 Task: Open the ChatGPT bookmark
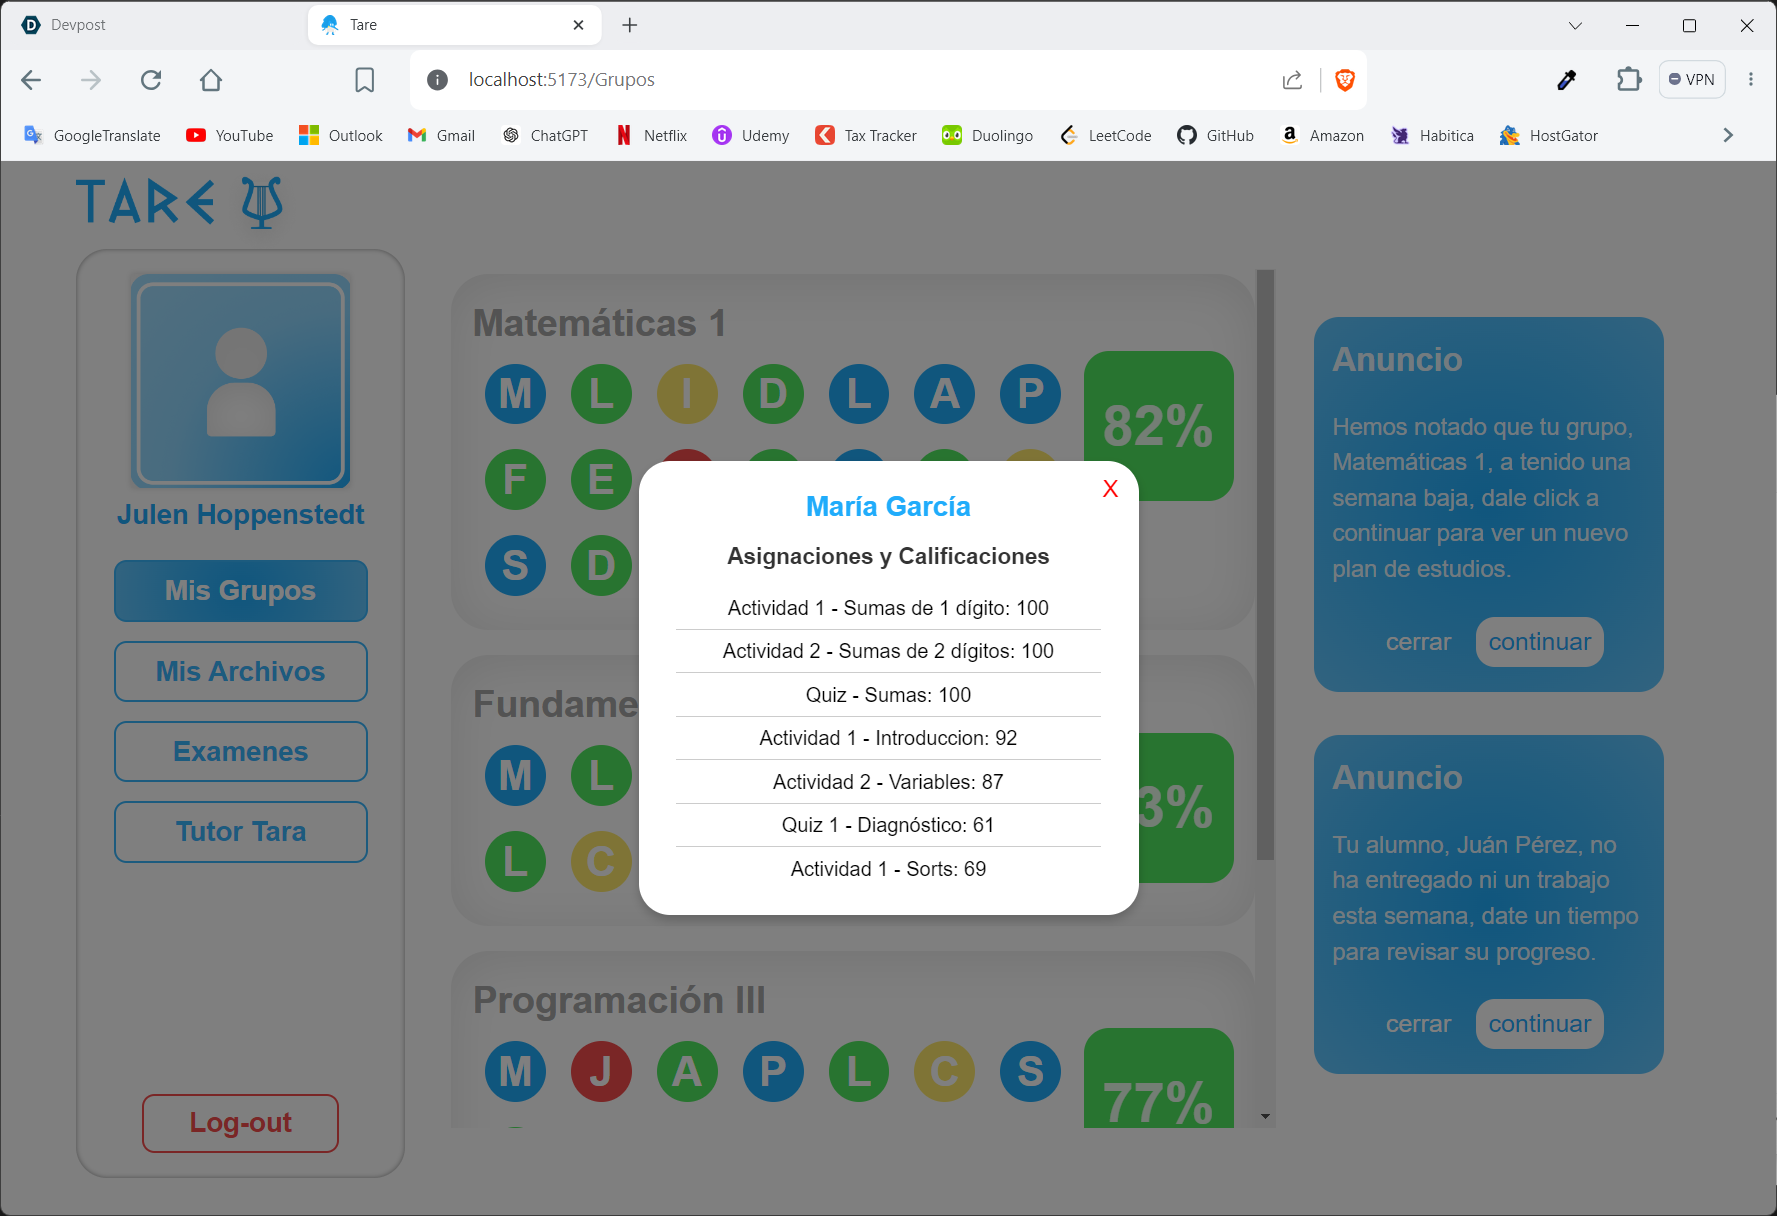click(x=545, y=135)
